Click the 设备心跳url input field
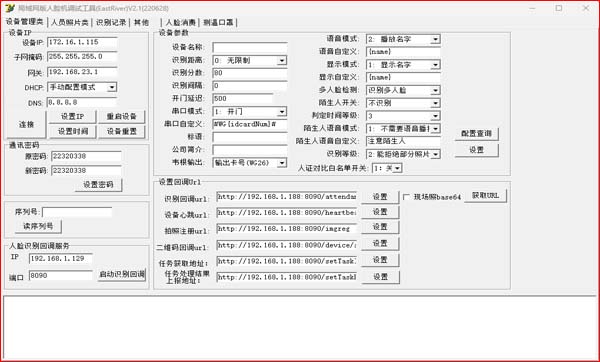600x362 pixels. [x=286, y=212]
